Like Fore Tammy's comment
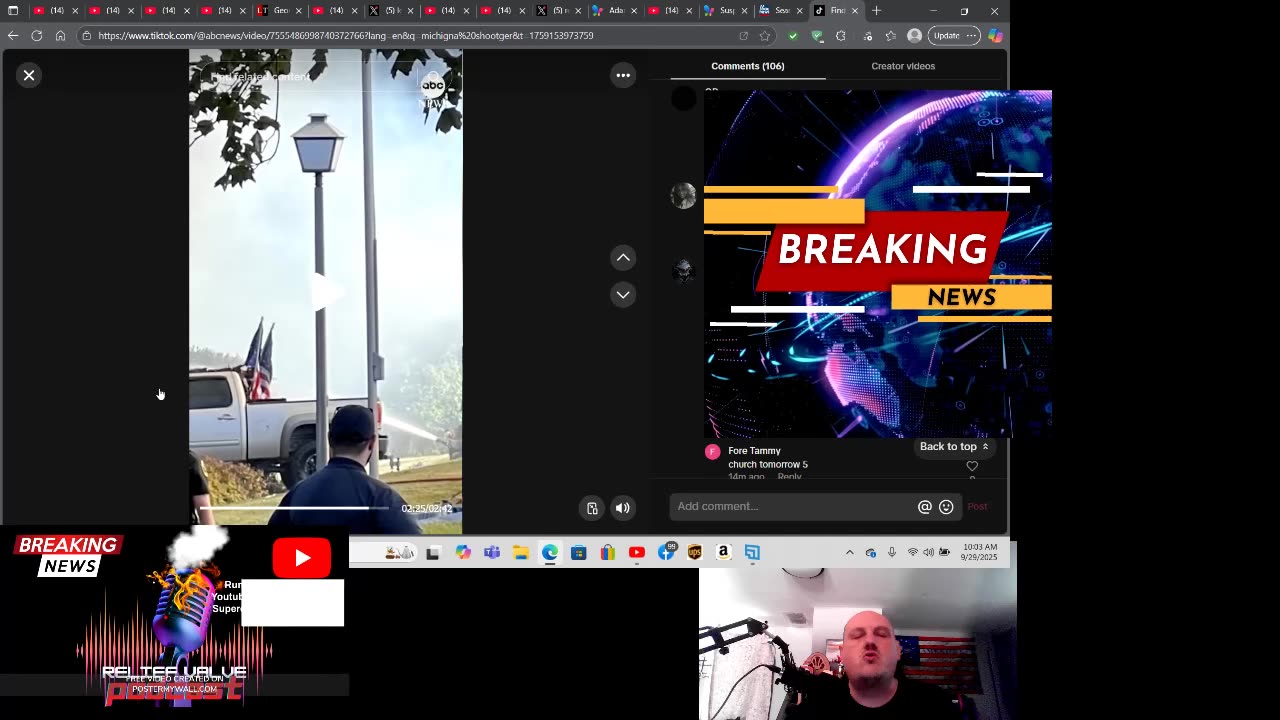Image resolution: width=1280 pixels, height=720 pixels. (972, 466)
